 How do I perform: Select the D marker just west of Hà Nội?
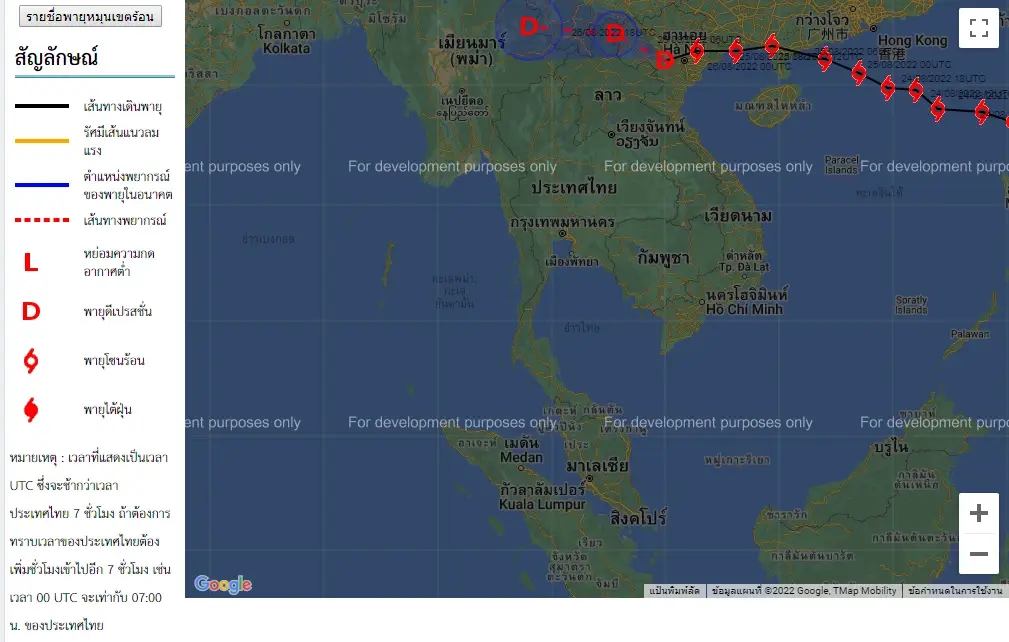[x=664, y=60]
